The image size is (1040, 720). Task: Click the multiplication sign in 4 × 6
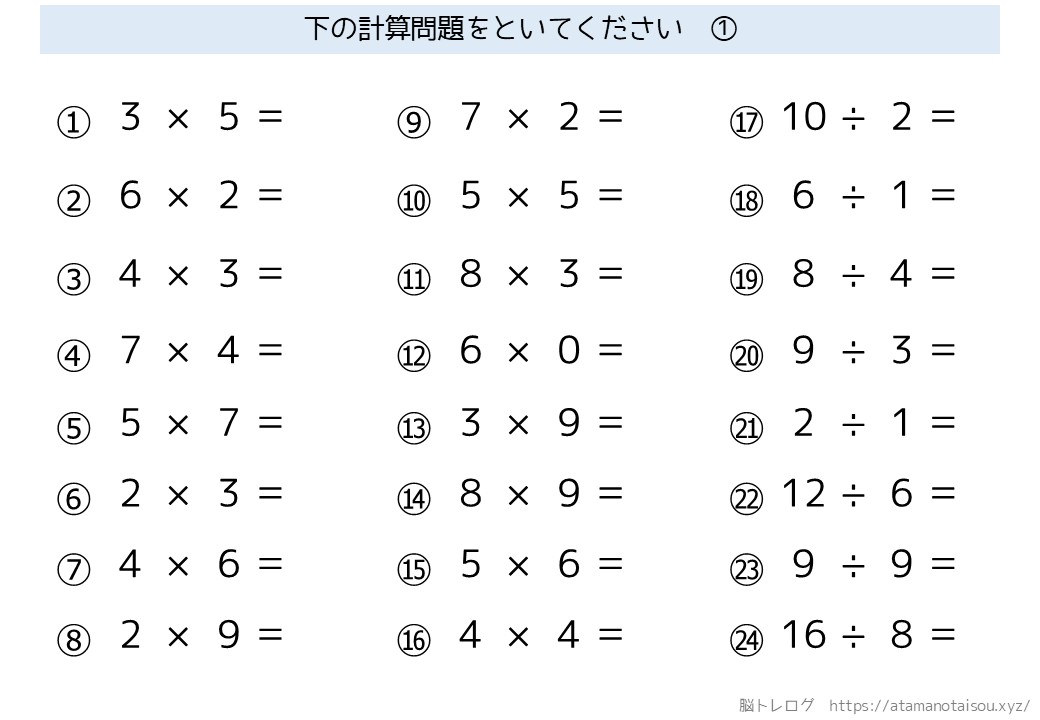tap(178, 566)
